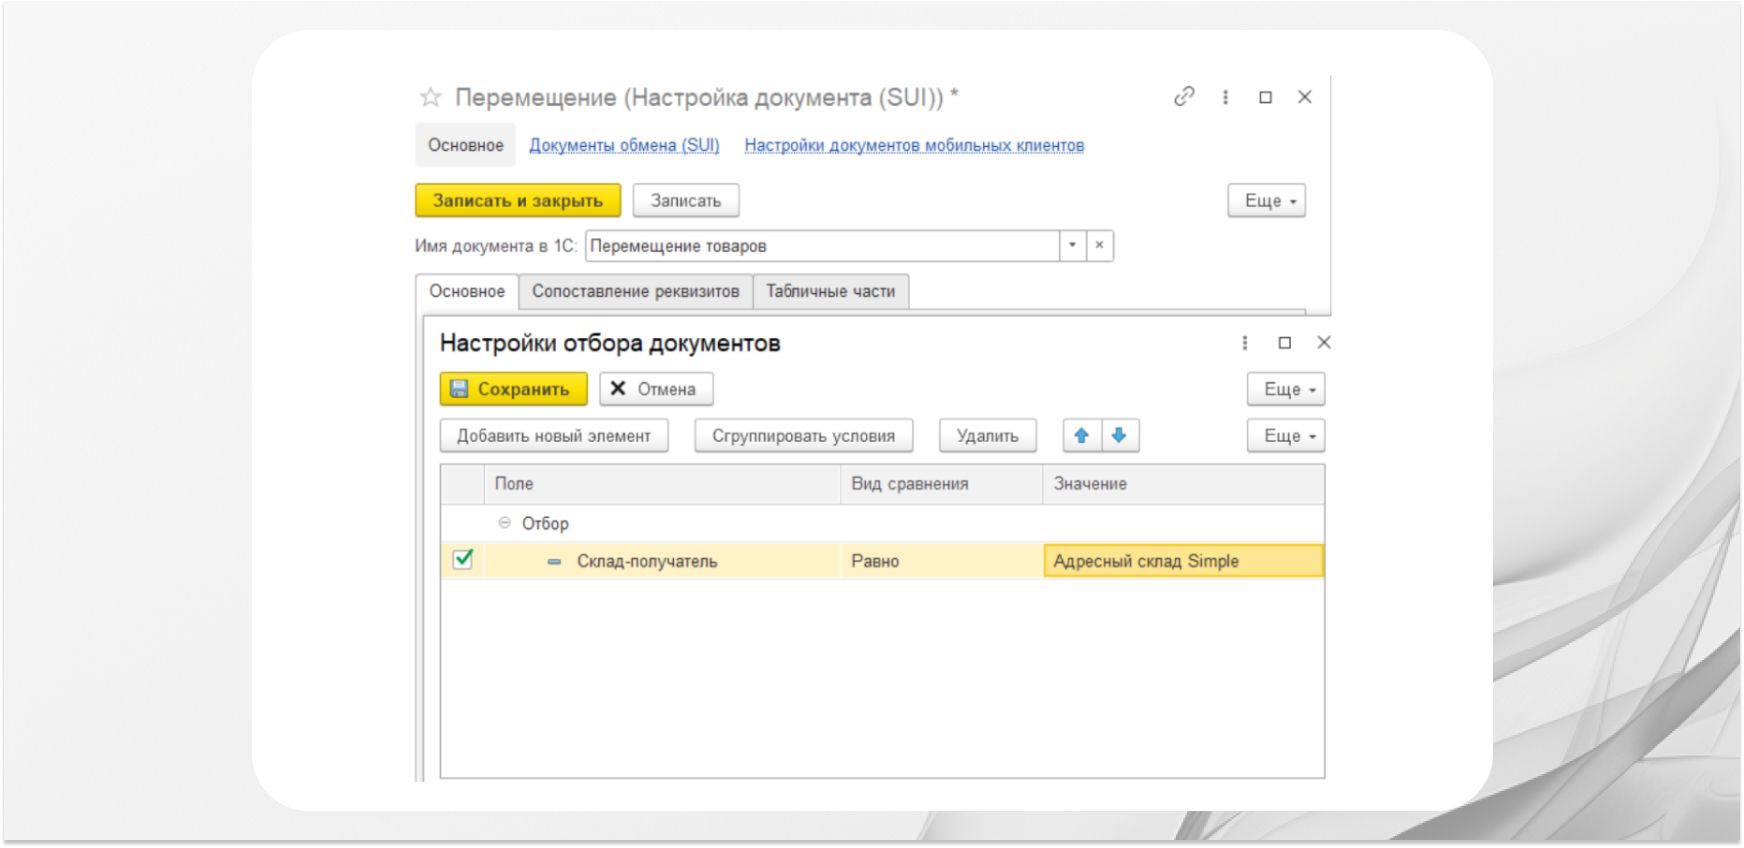
Task: Select the Основное tab below document name
Action: click(467, 291)
